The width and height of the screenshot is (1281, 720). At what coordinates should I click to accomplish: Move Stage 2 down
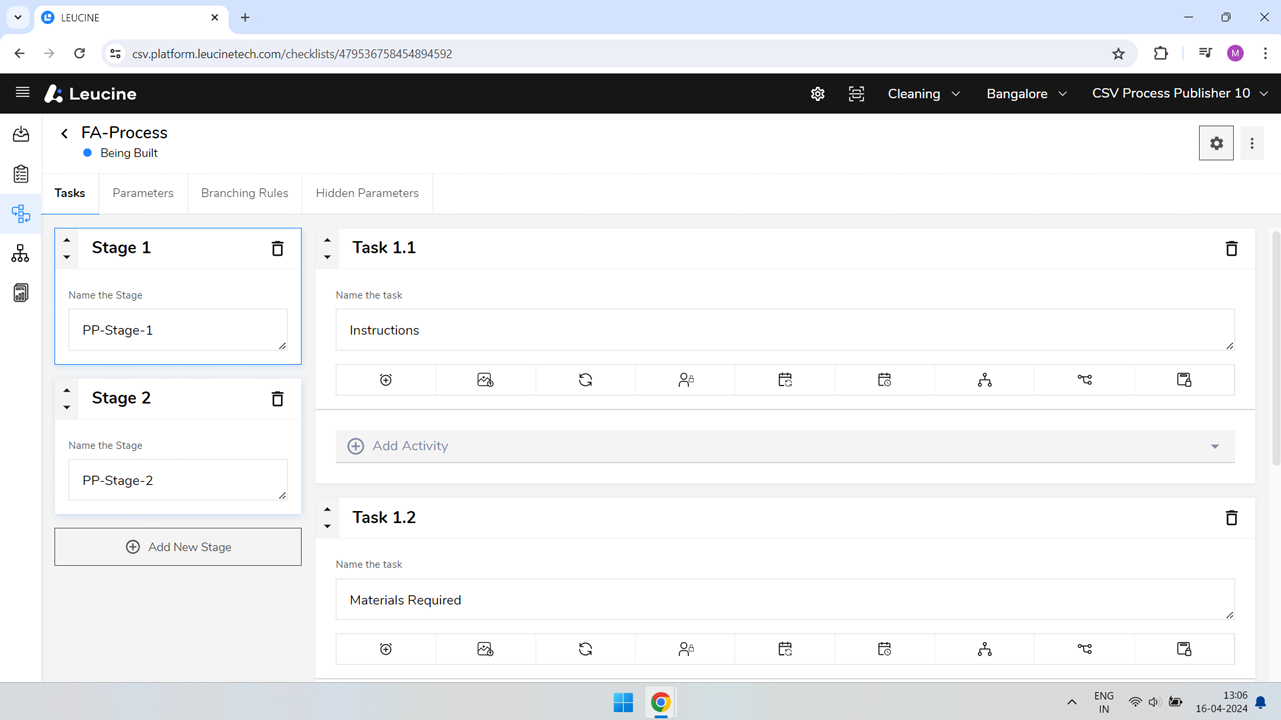67,408
